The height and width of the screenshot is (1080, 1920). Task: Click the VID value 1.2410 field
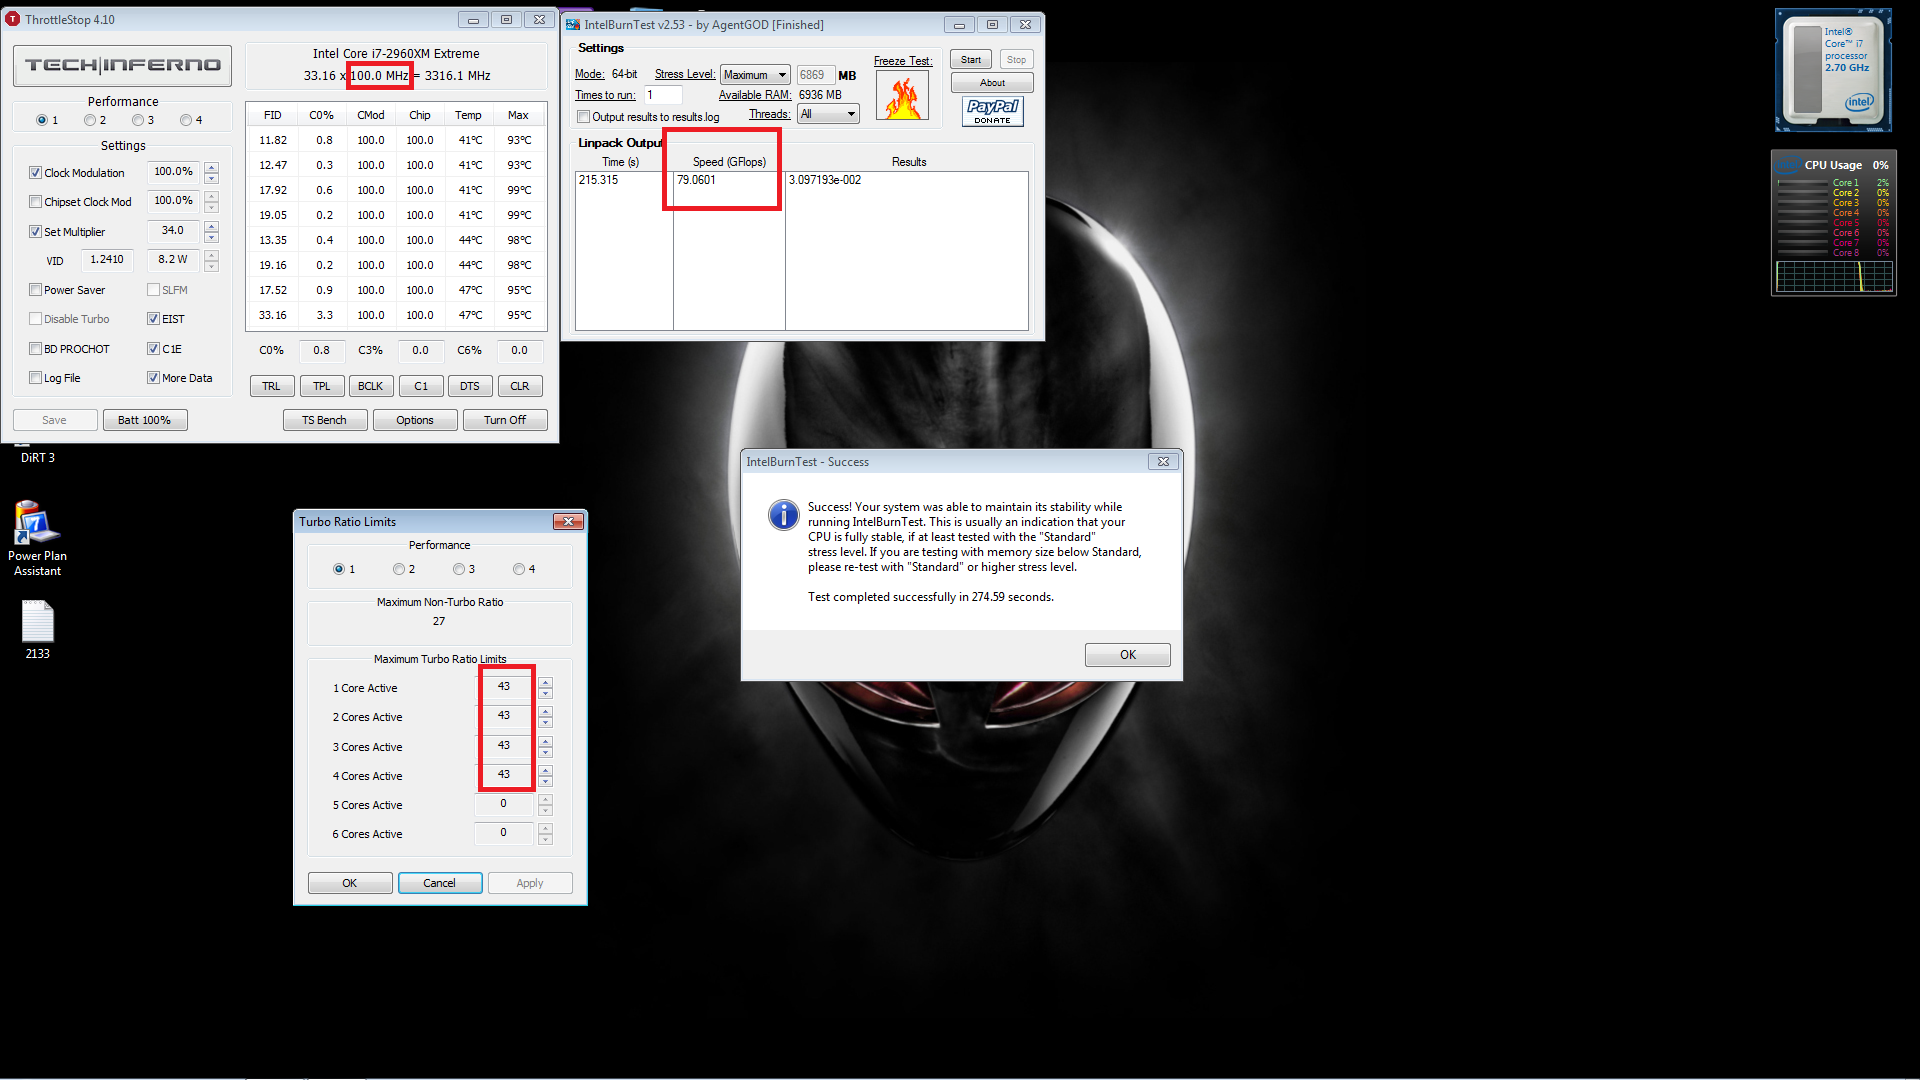point(107,260)
